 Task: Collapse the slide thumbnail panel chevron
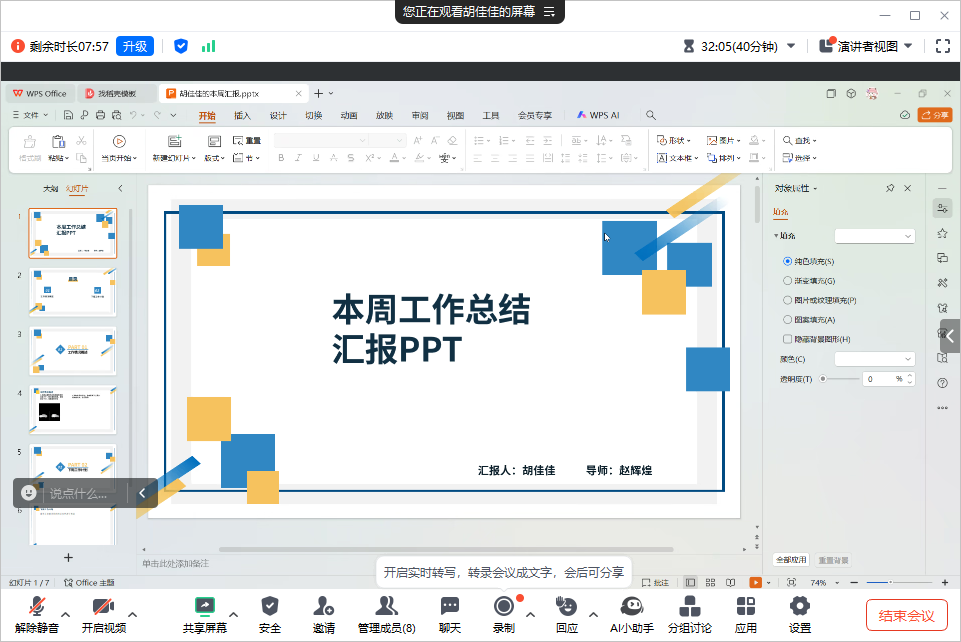120,188
